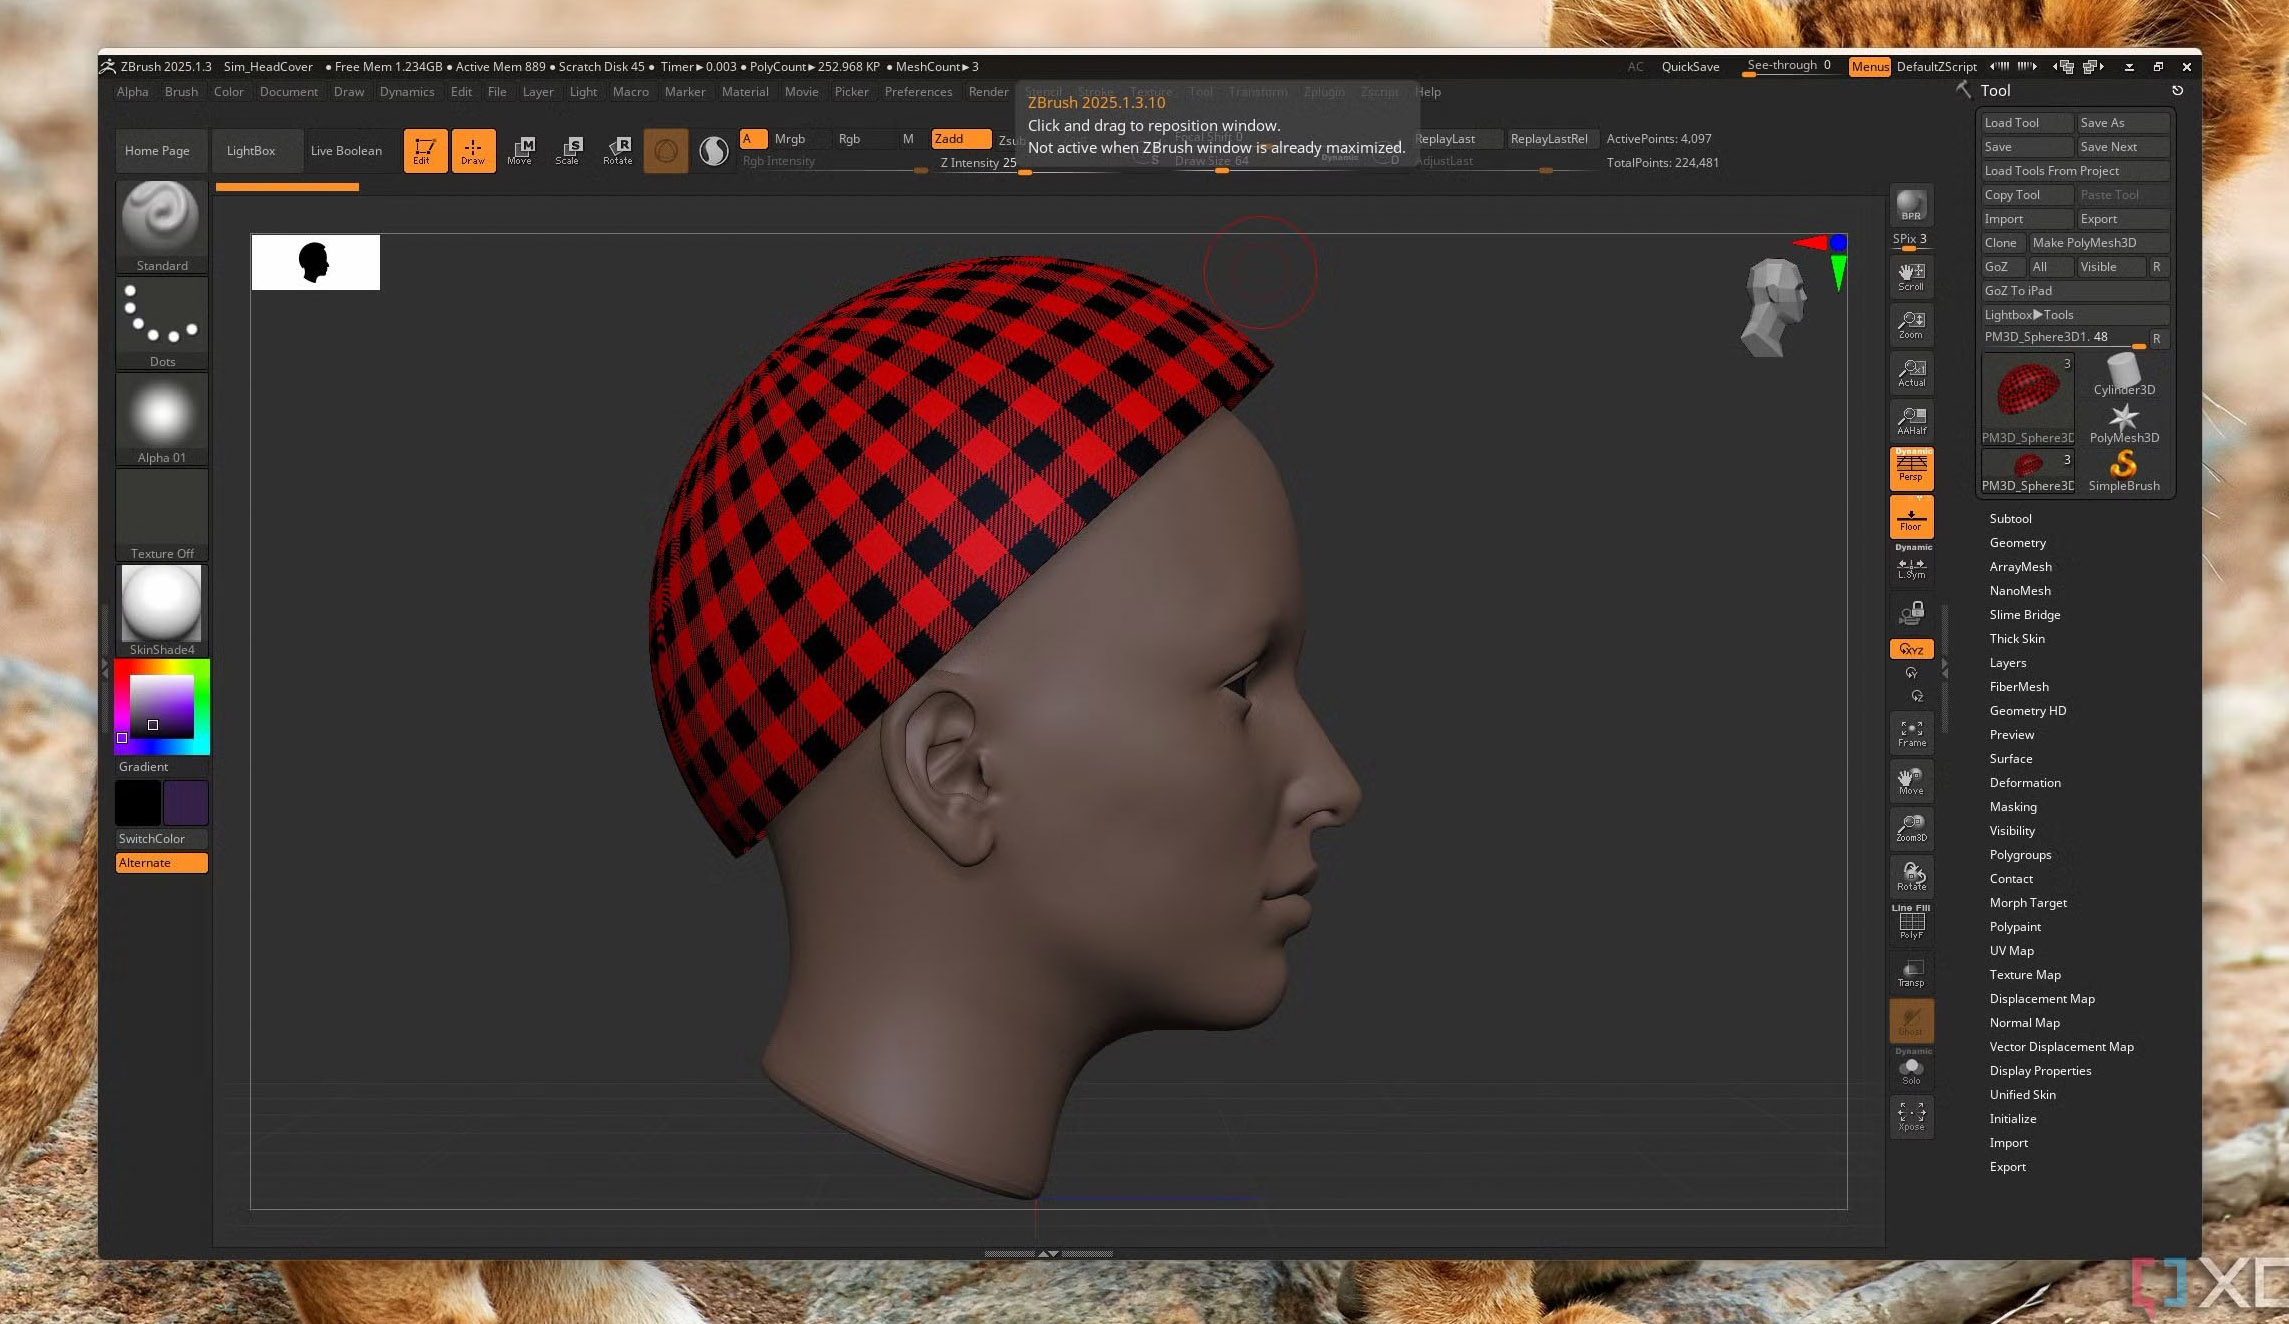Open the Standard brush selector

162,227
